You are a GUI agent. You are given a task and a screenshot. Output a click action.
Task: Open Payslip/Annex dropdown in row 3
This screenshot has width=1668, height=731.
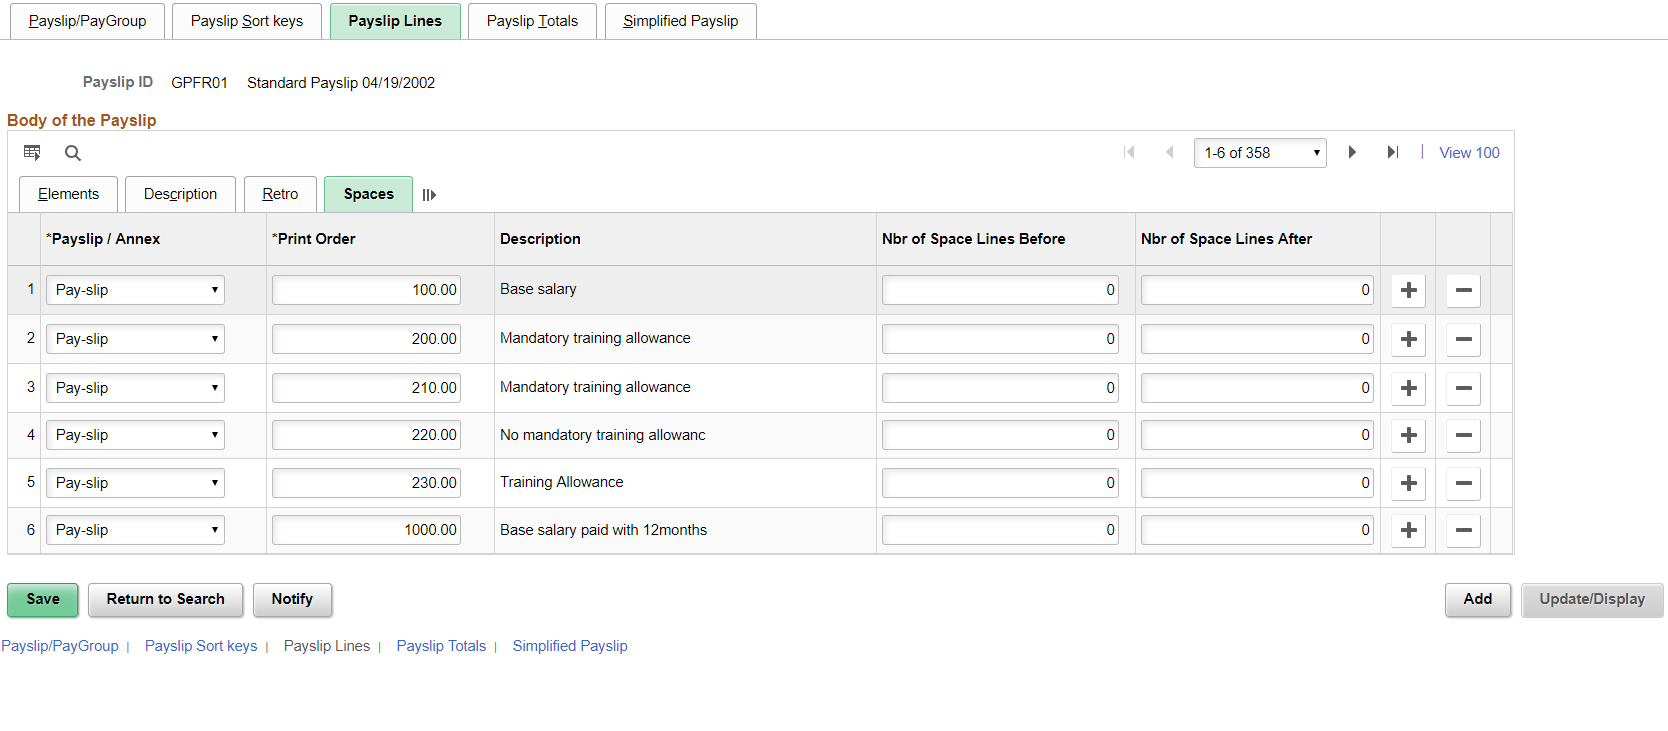(135, 388)
